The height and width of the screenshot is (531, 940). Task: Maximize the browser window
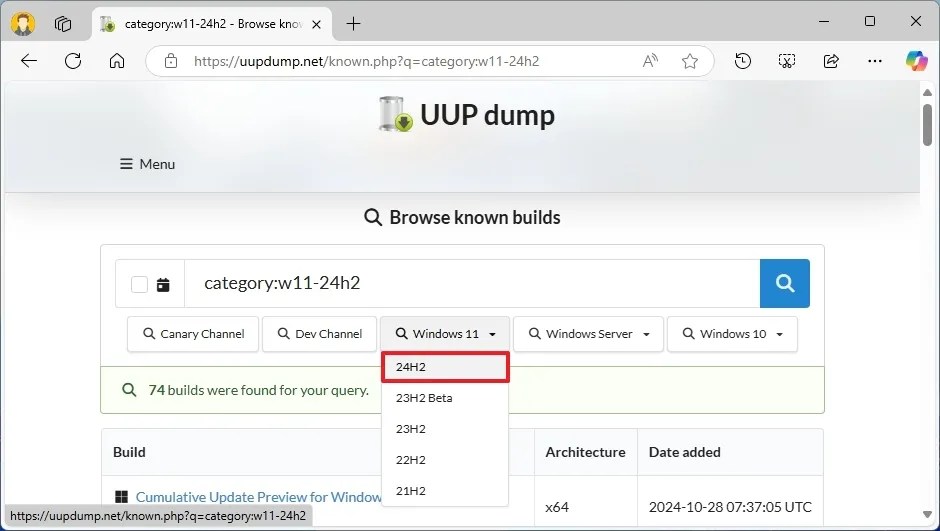pyautogui.click(x=870, y=22)
